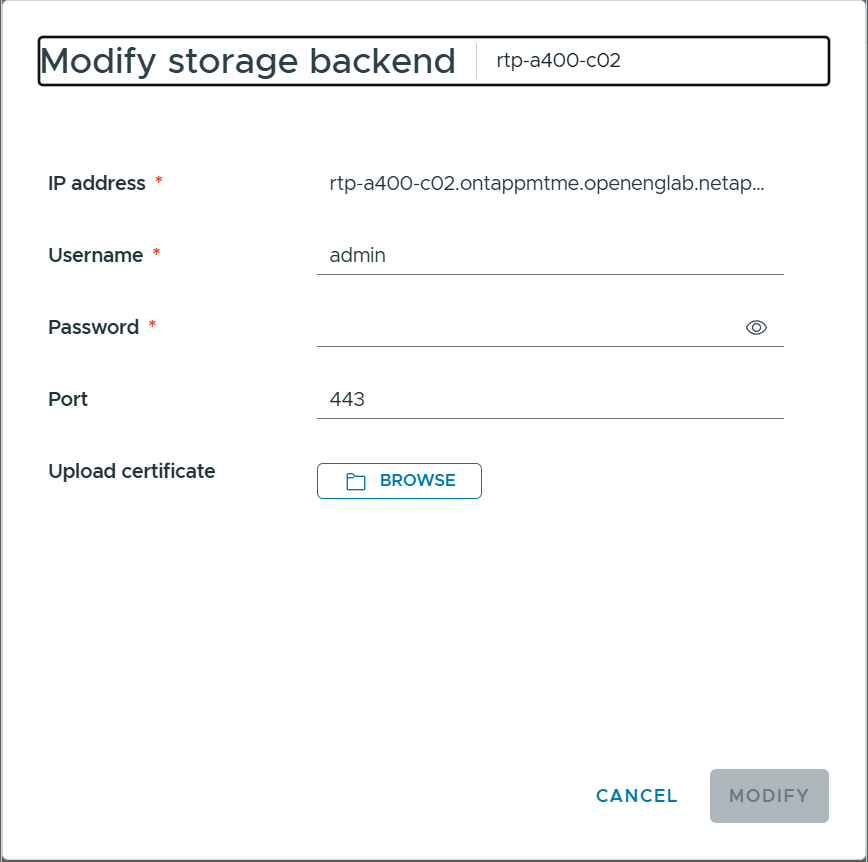
Task: Click the Modify storage backend title
Action: click(247, 61)
